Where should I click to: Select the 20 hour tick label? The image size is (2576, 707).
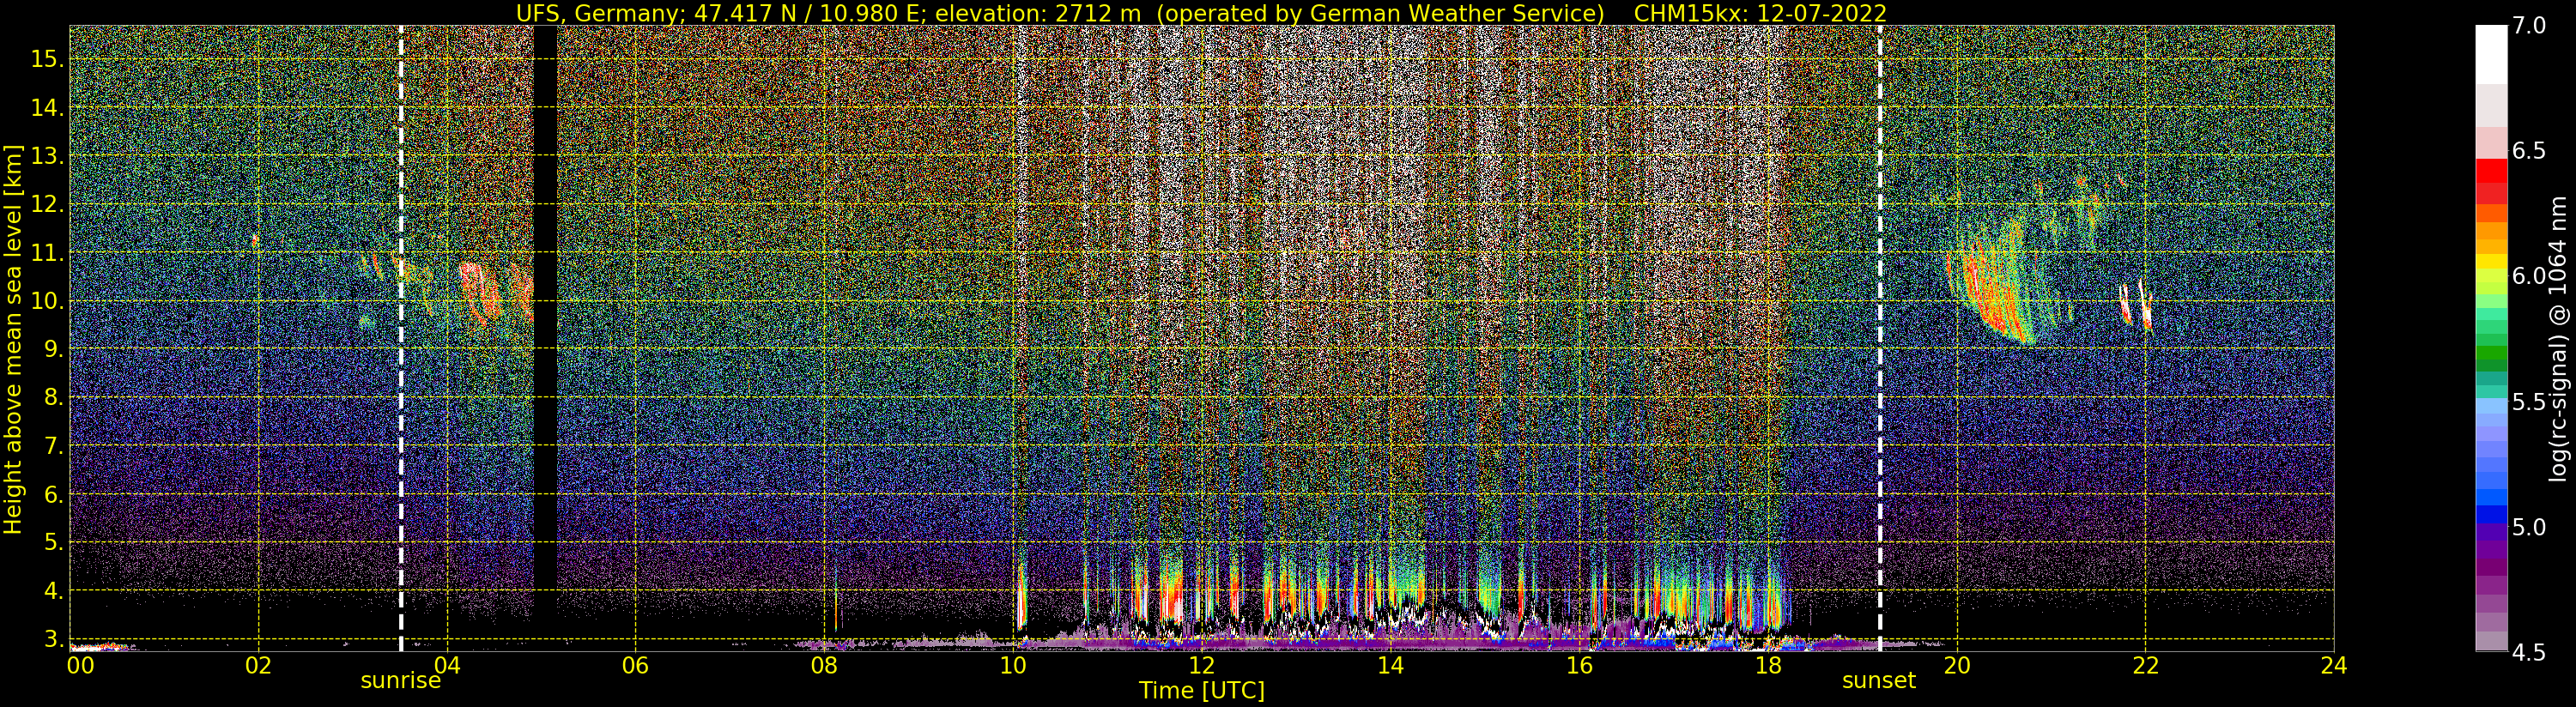click(x=1957, y=665)
